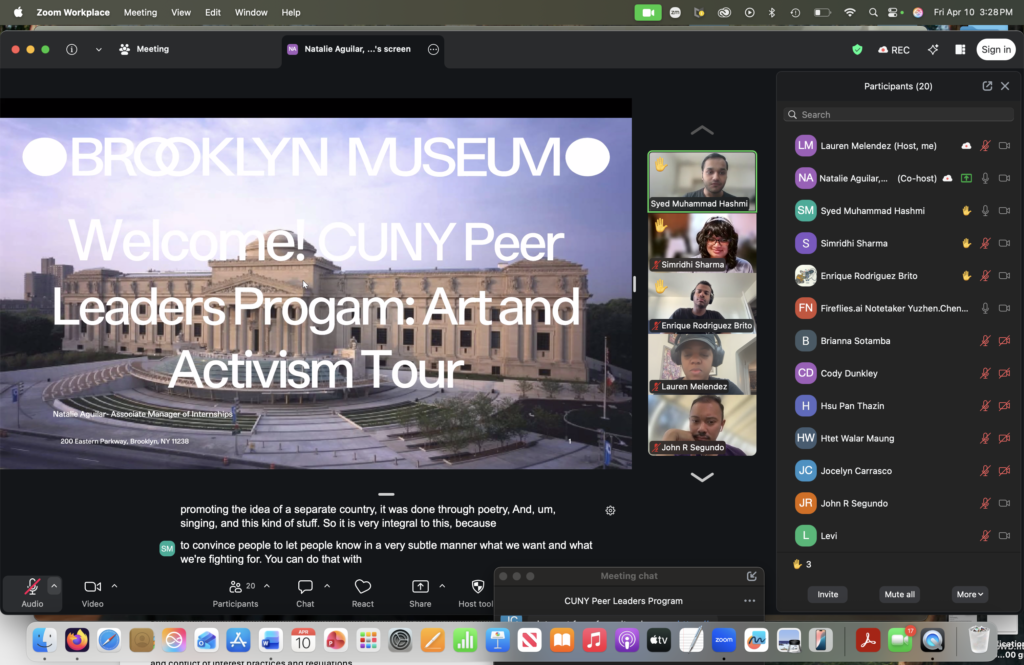Toggle the Audio mute button
The image size is (1024, 665).
[32, 592]
